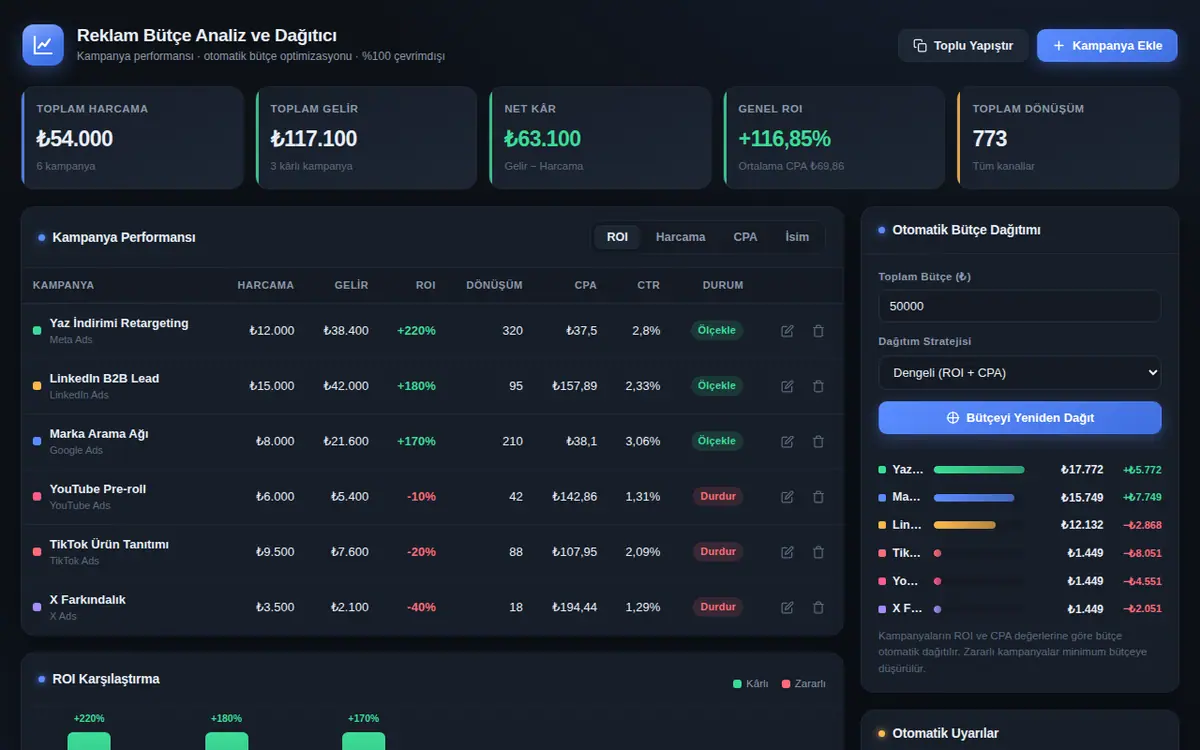The height and width of the screenshot is (750, 1200).
Task: Sort campaigns by CPA tab
Action: click(x=745, y=237)
